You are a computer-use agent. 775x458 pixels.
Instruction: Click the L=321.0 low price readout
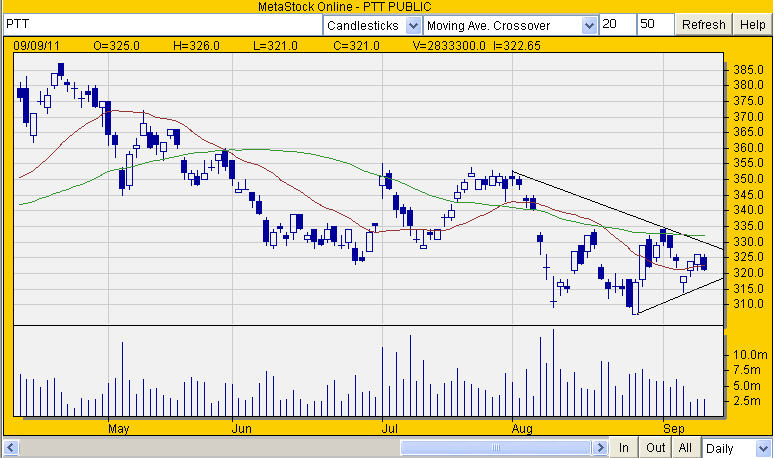pos(275,46)
